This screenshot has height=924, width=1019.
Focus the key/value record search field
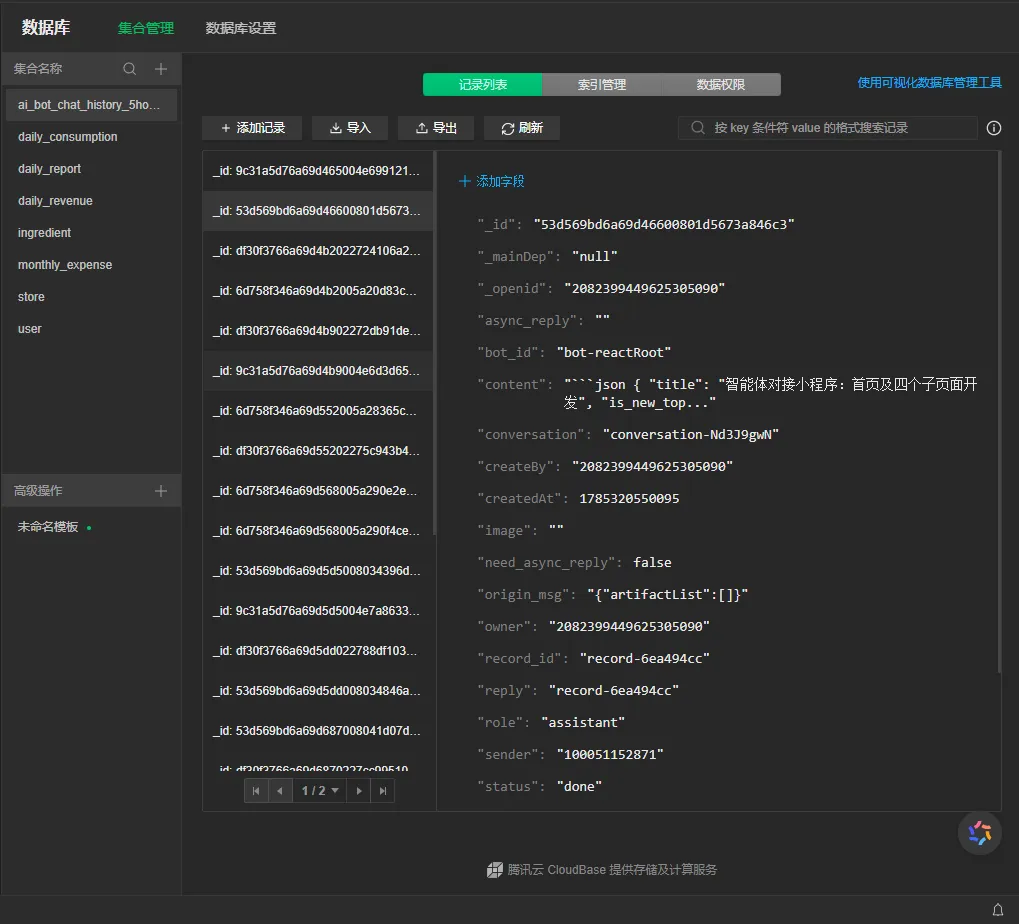click(827, 128)
